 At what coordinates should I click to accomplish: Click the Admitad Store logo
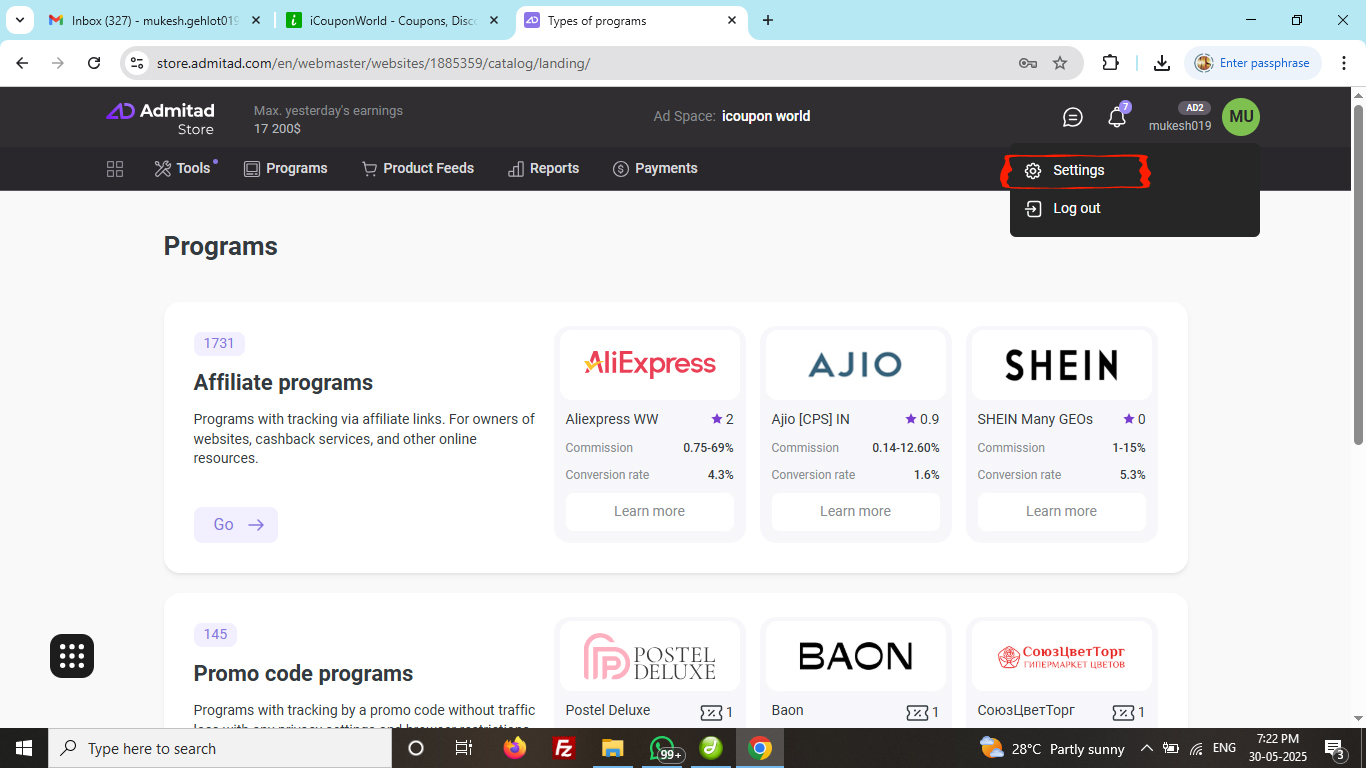[x=160, y=118]
